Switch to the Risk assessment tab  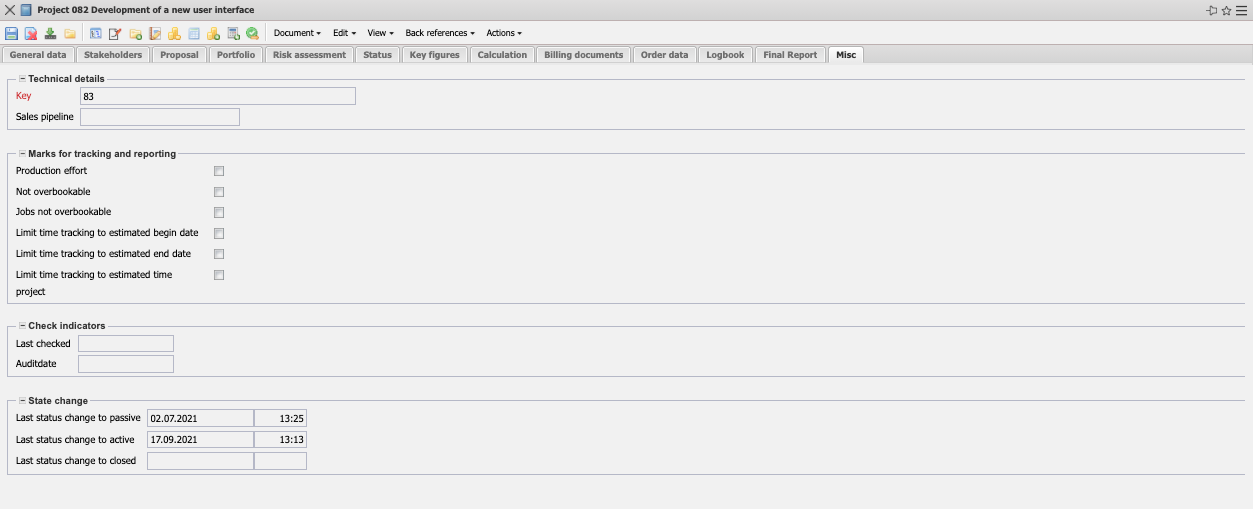click(309, 55)
